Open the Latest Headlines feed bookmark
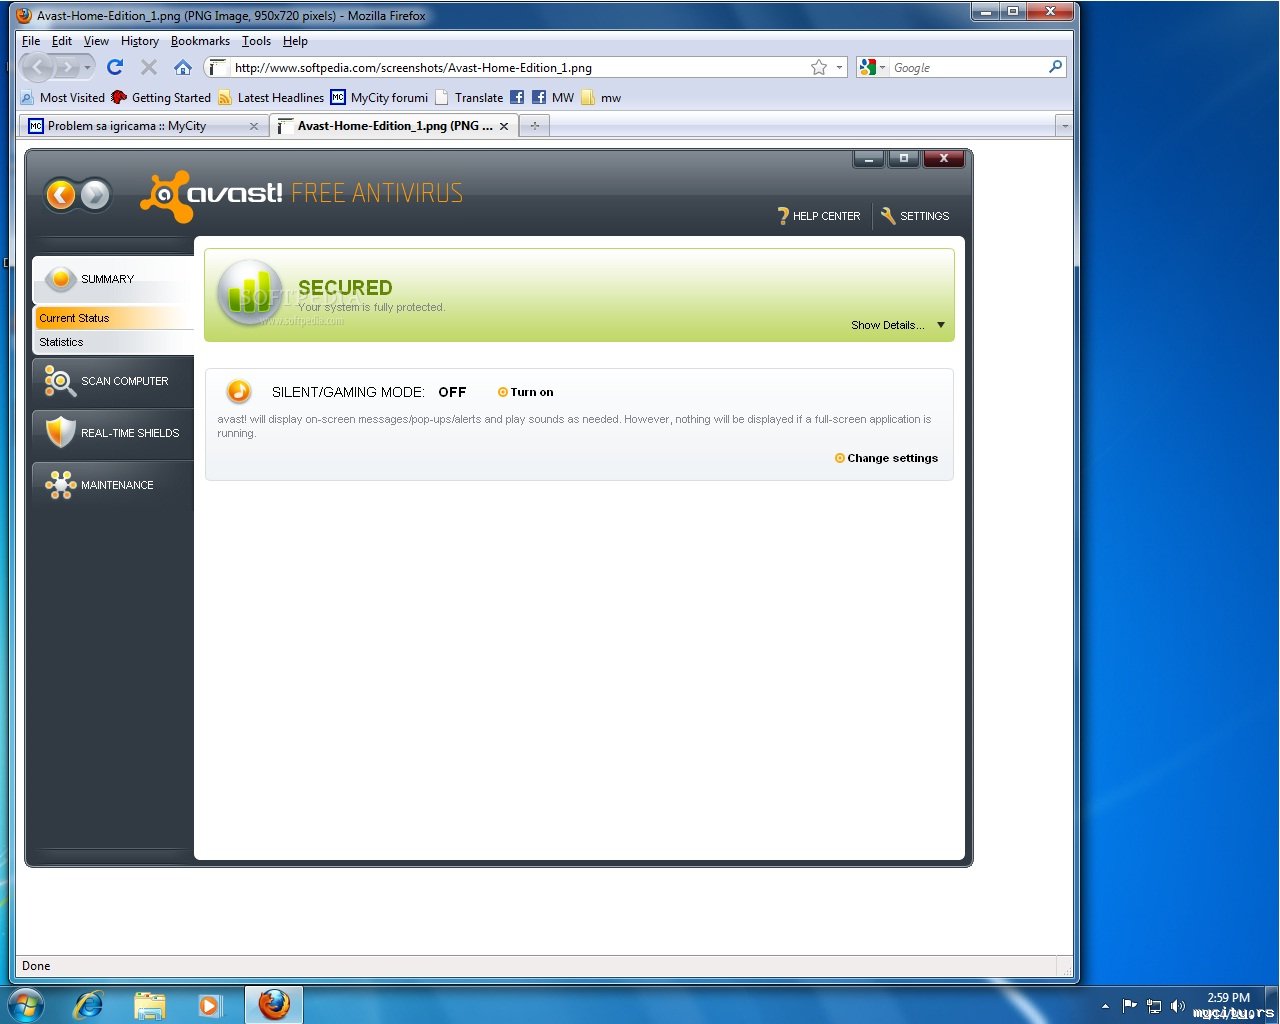 pyautogui.click(x=271, y=98)
